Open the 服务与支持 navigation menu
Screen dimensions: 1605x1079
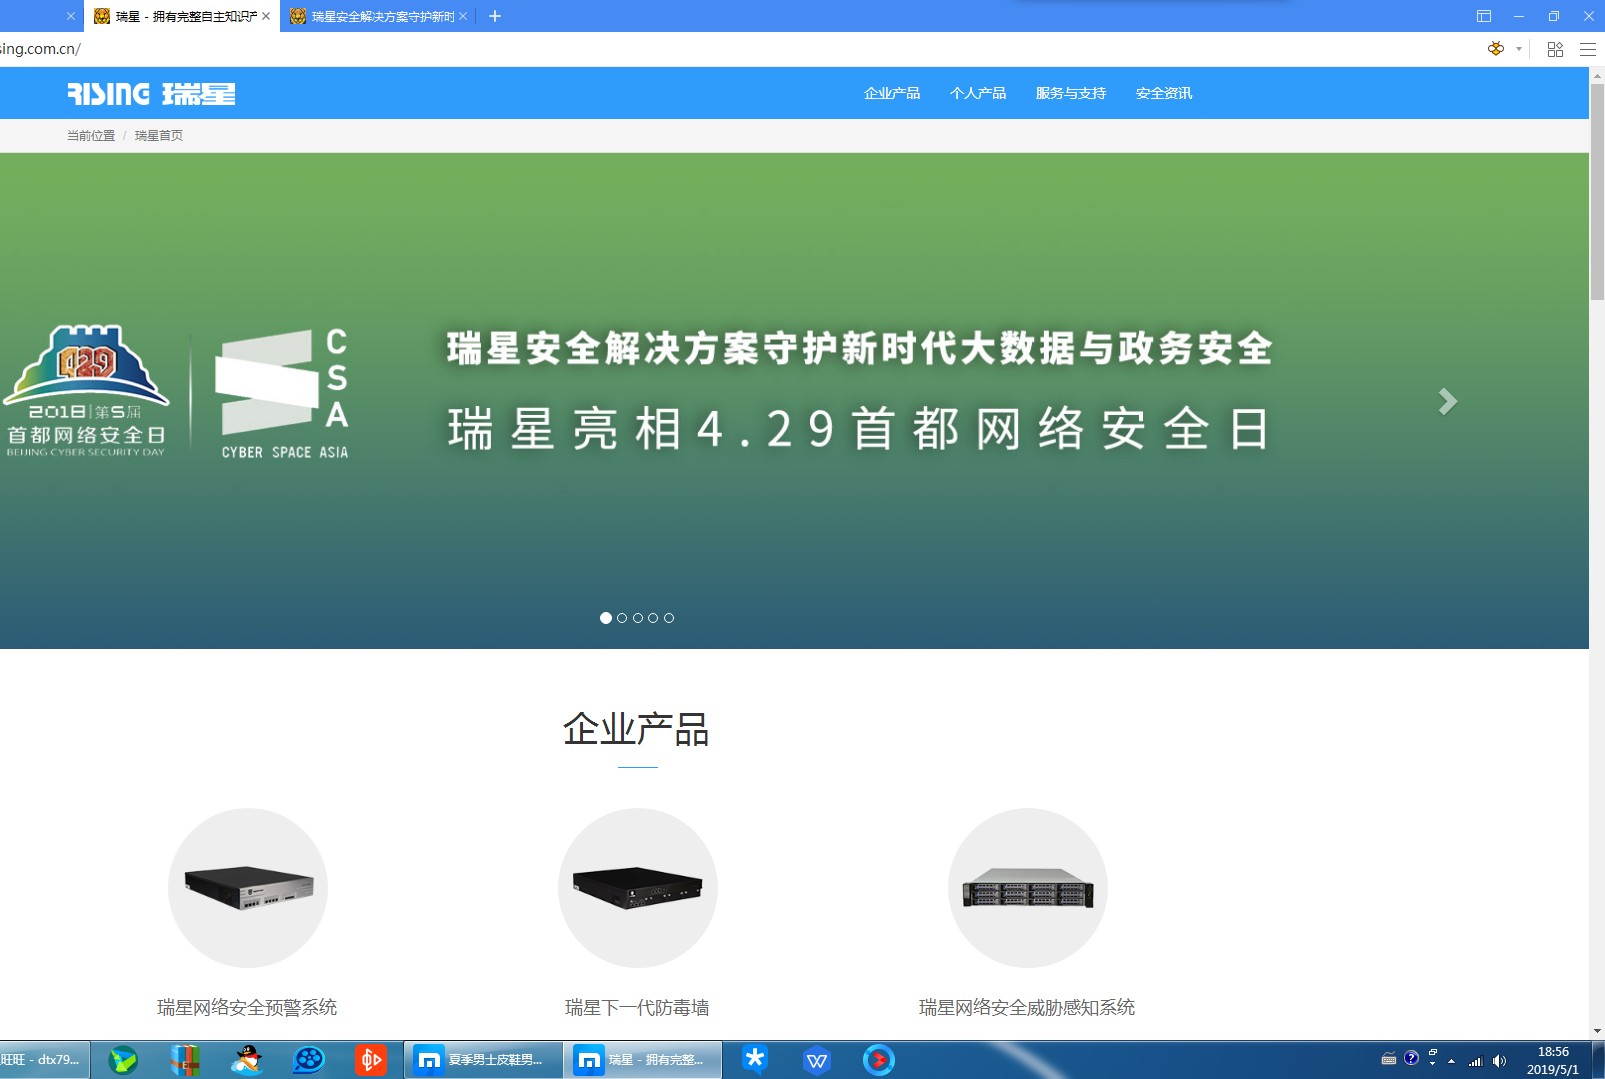(1071, 93)
